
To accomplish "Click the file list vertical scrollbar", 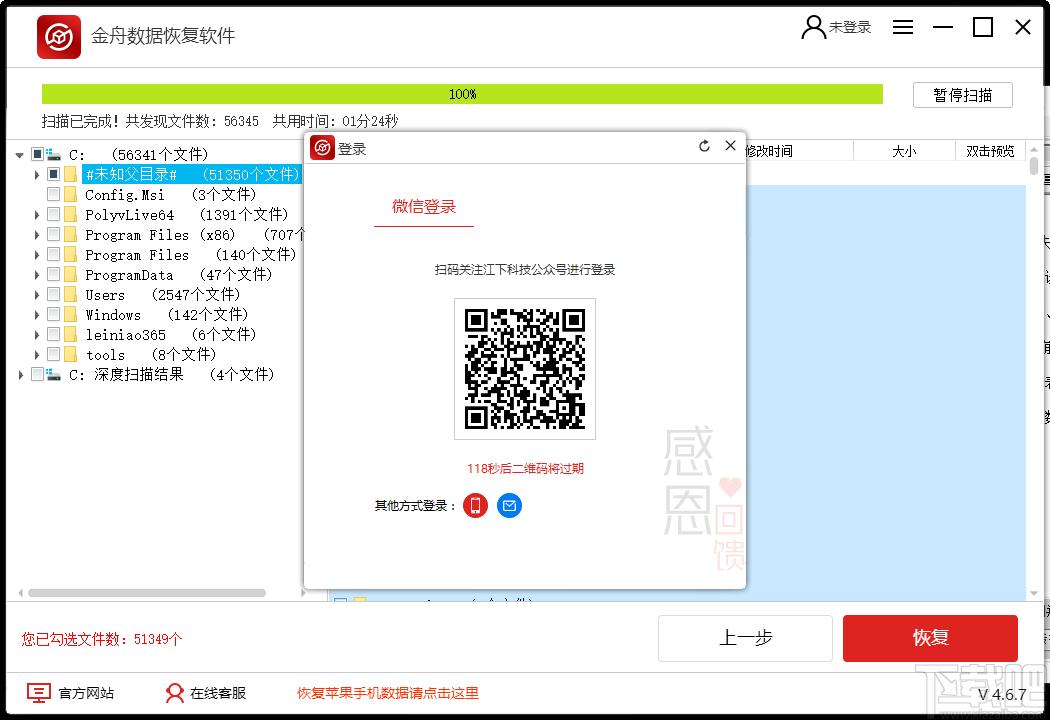I will (1034, 165).
